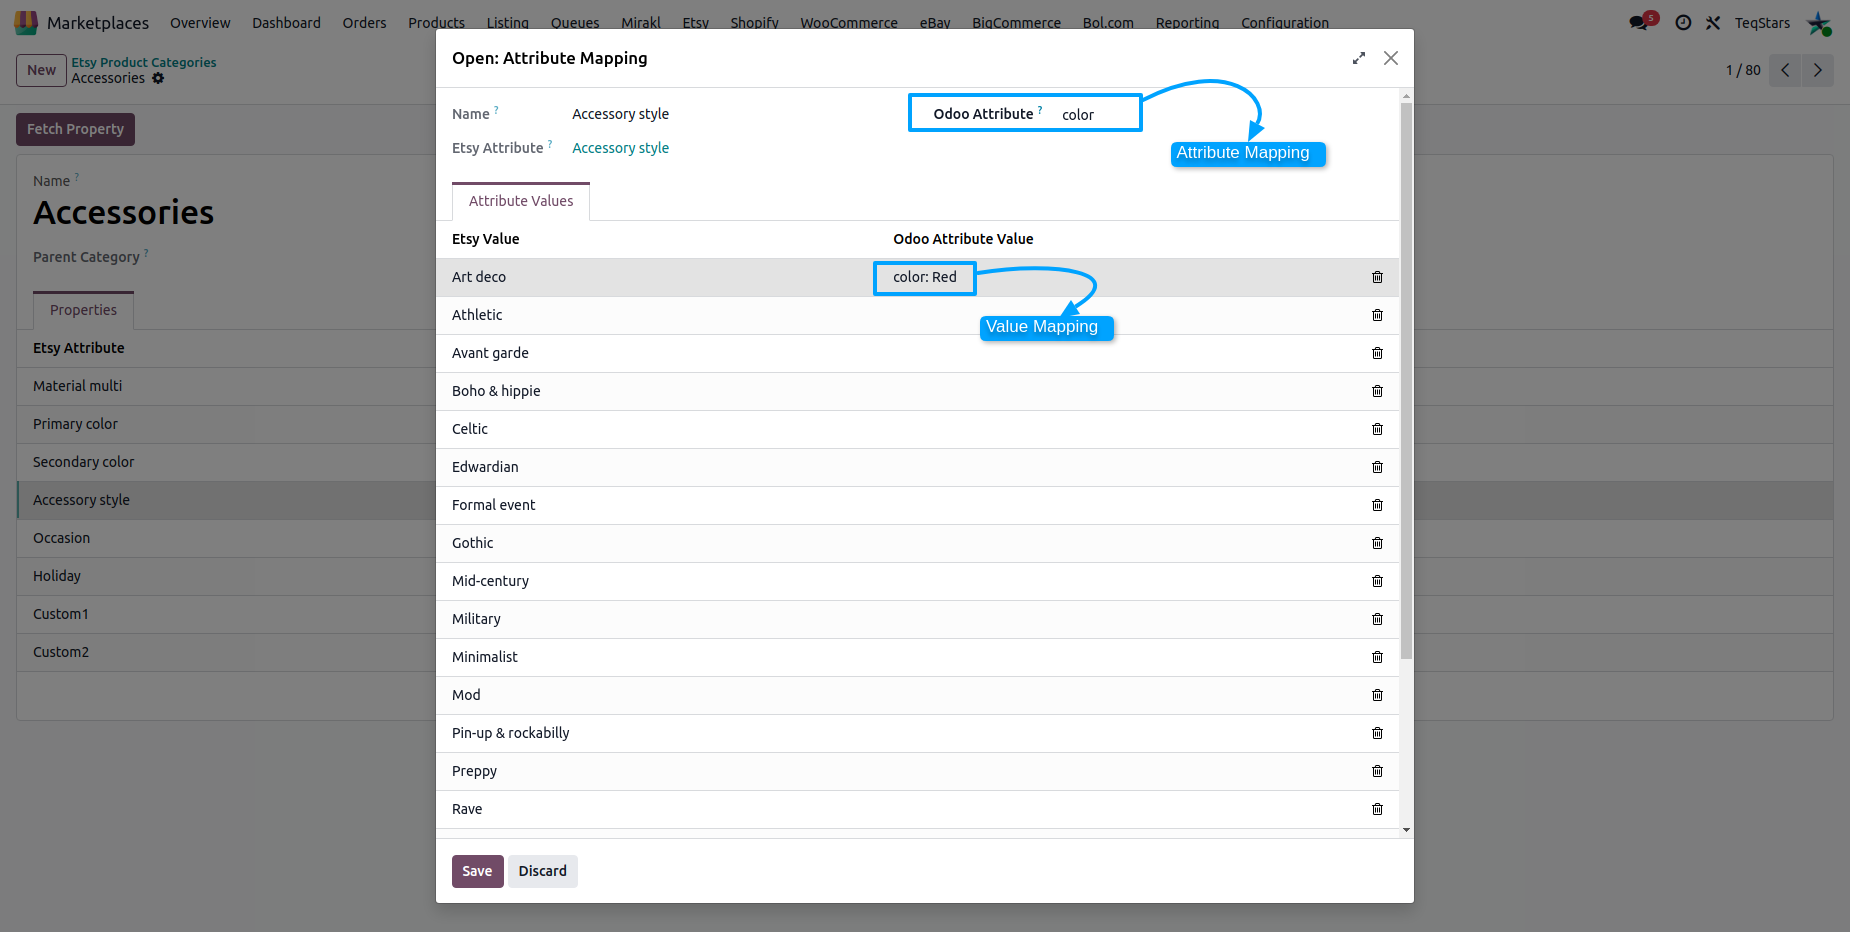Delete the Formal event value row
Screen dimensions: 1850x932
[x=1377, y=505]
